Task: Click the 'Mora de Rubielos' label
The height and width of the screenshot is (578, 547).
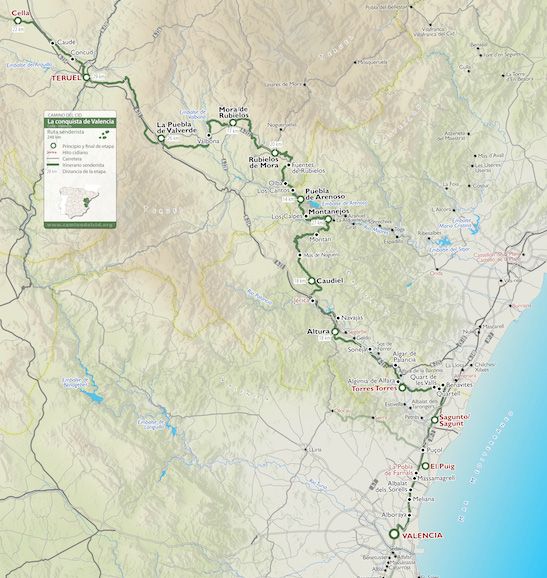Action: pyautogui.click(x=234, y=112)
